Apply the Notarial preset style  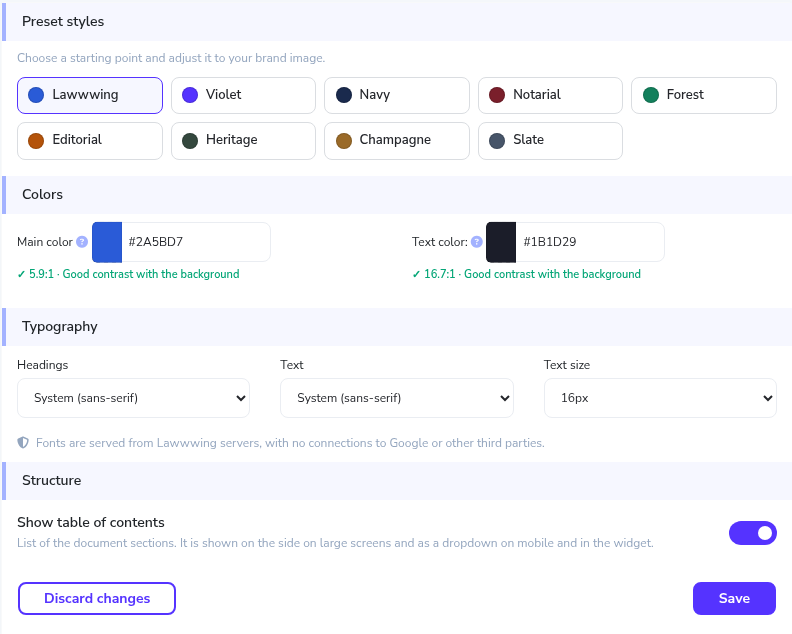[x=550, y=95]
